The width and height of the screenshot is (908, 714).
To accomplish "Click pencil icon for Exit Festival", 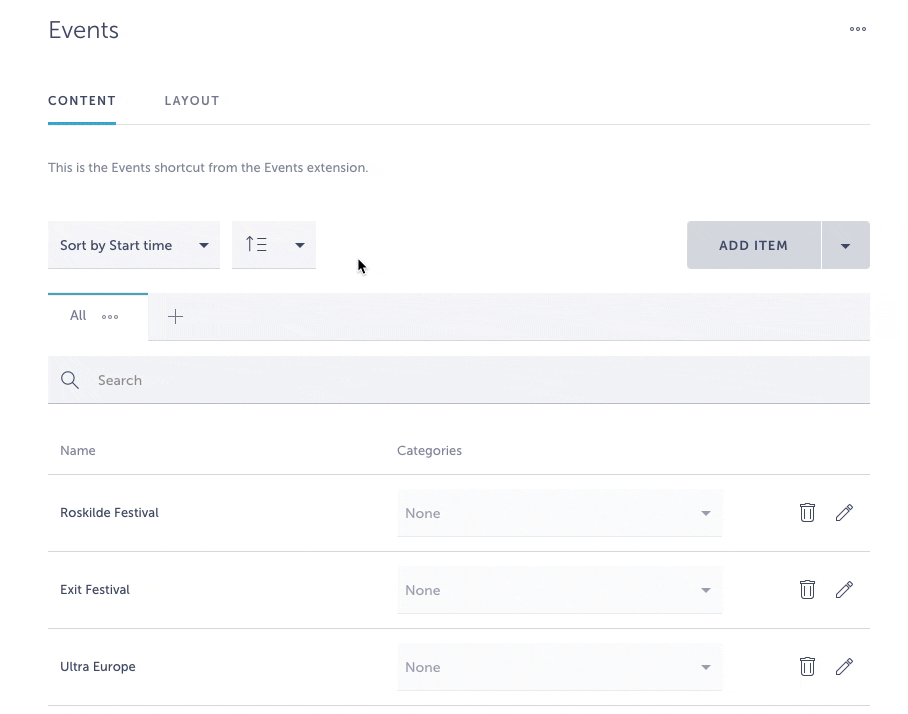I will coord(844,590).
